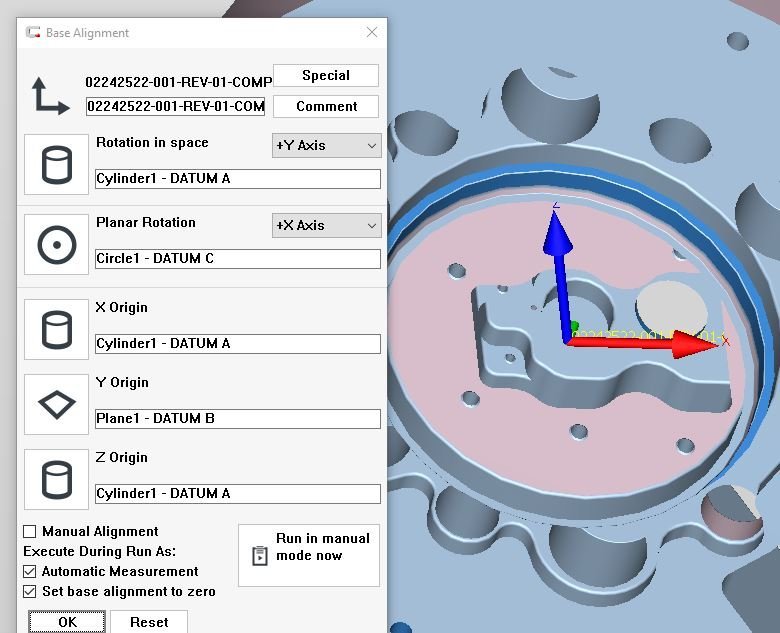Click the Reset button
This screenshot has height=633, width=780.
click(149, 622)
